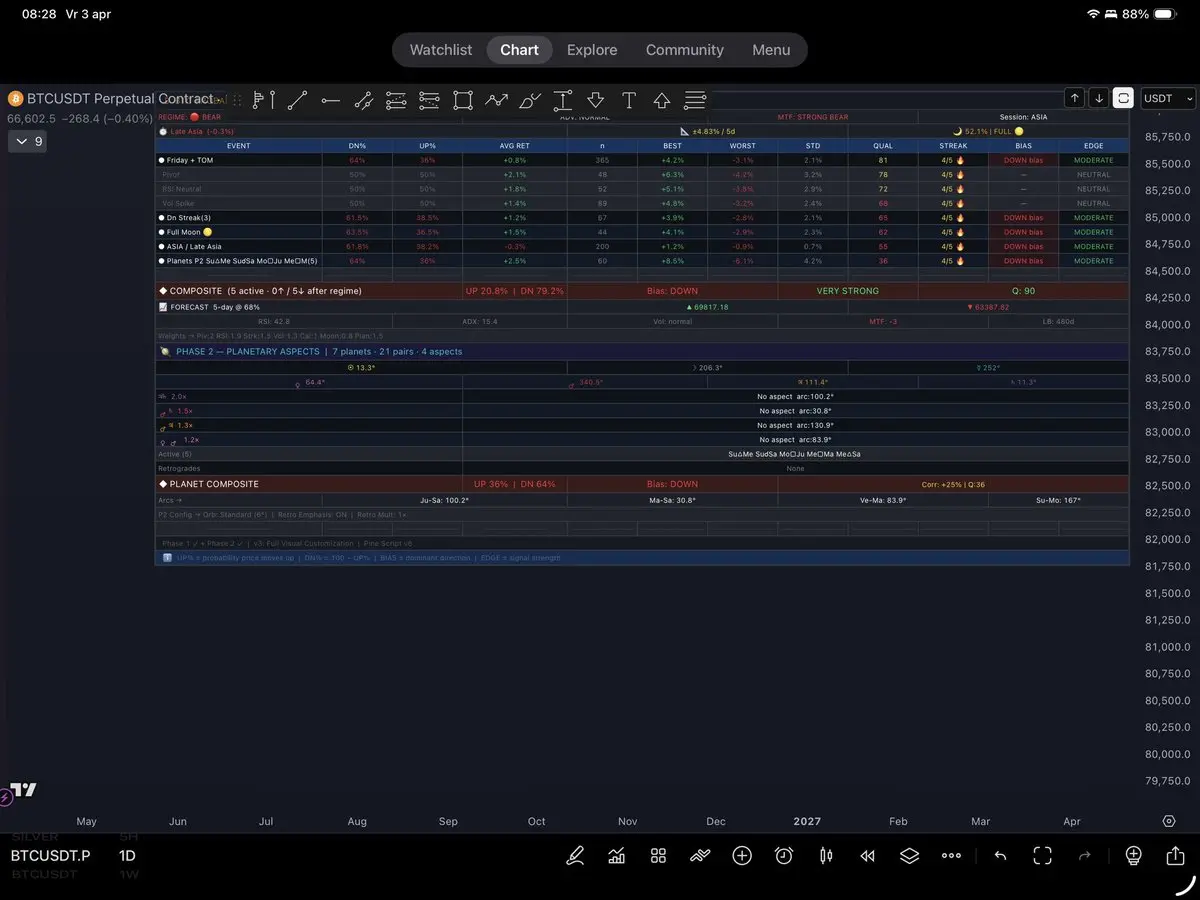Tap the BTCUSDT.P symbol button
Screen dimensions: 1200x900
[50, 856]
